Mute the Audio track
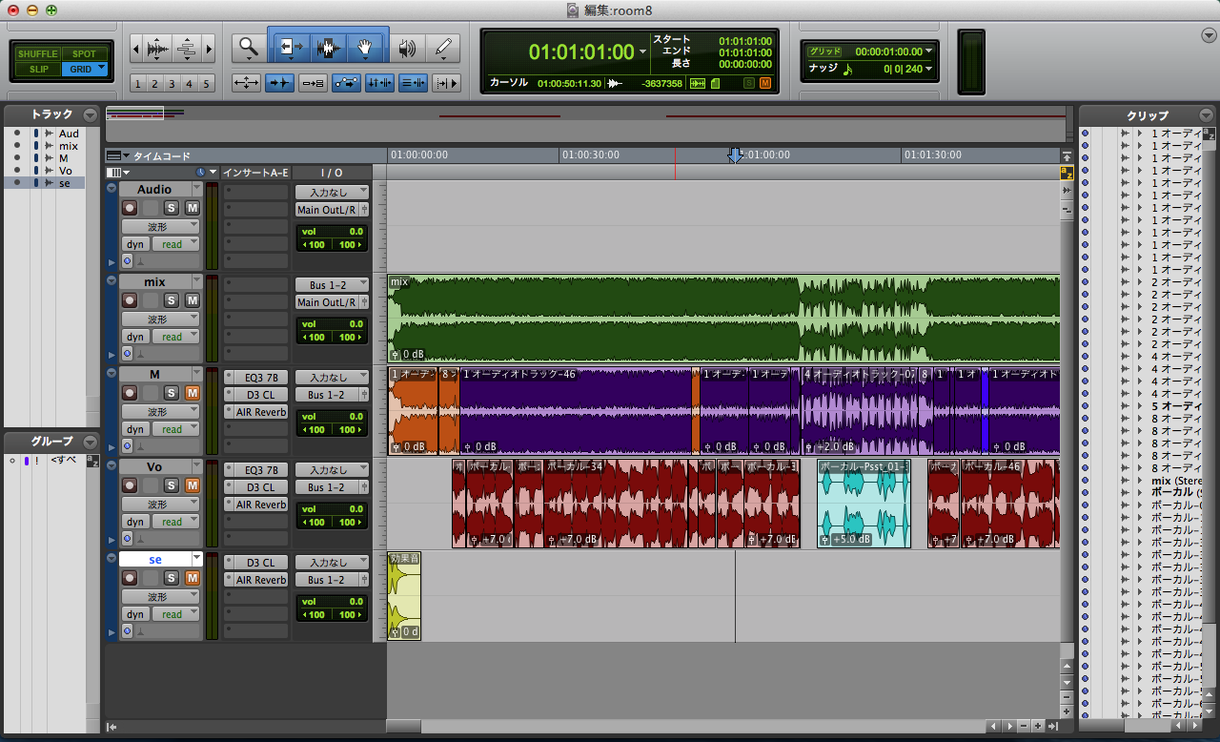 192,208
